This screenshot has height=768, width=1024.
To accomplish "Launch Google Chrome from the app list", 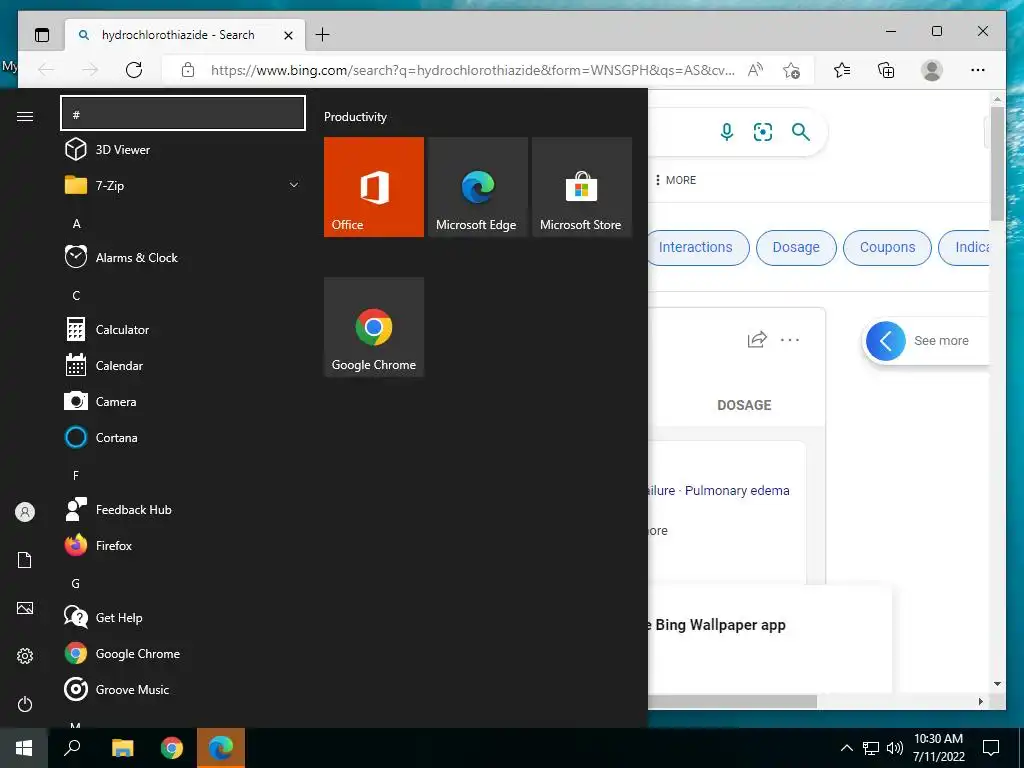I will [x=183, y=653].
